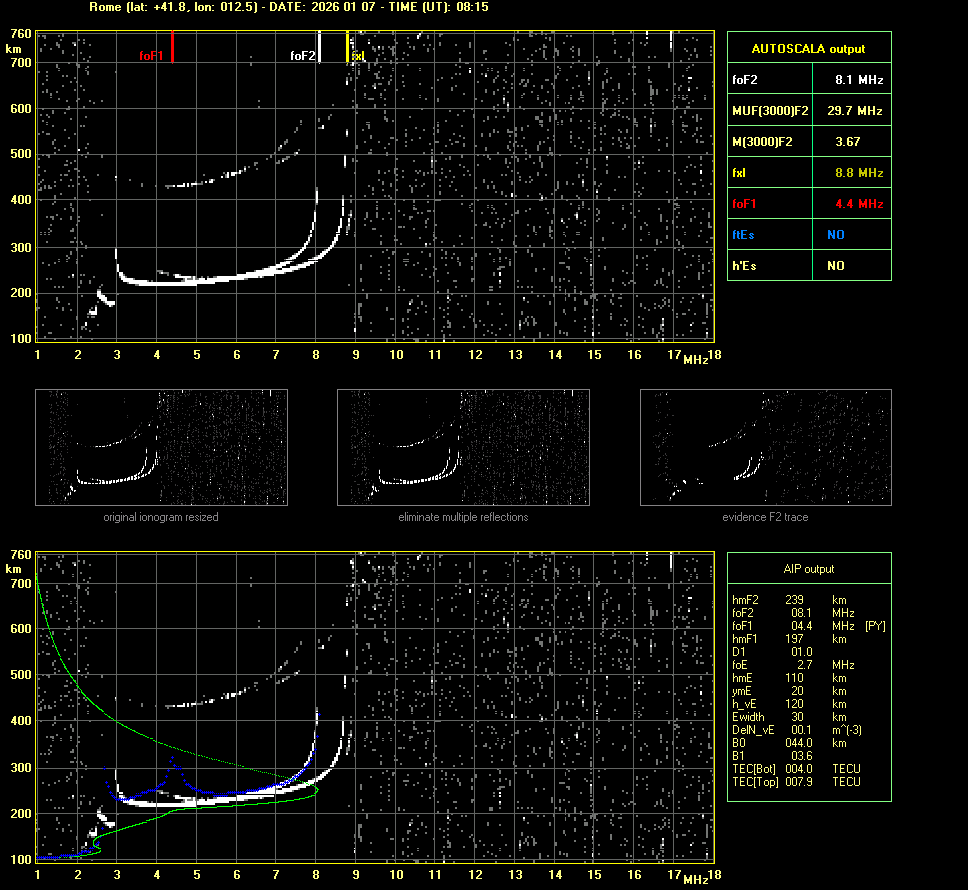Click the h'Es NO value
The height and width of the screenshot is (890, 968).
point(835,266)
